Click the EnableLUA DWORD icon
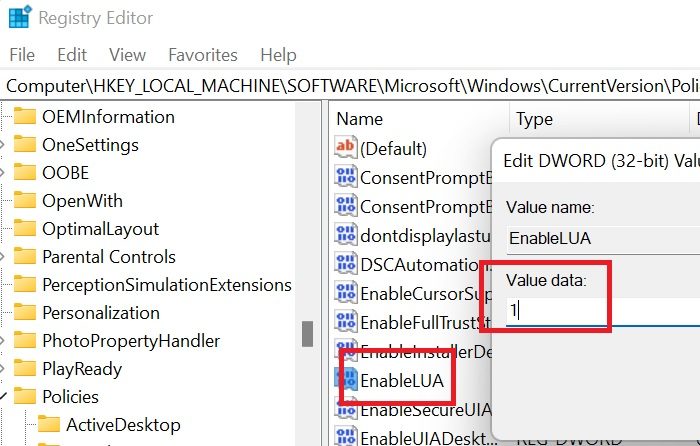 (x=346, y=380)
